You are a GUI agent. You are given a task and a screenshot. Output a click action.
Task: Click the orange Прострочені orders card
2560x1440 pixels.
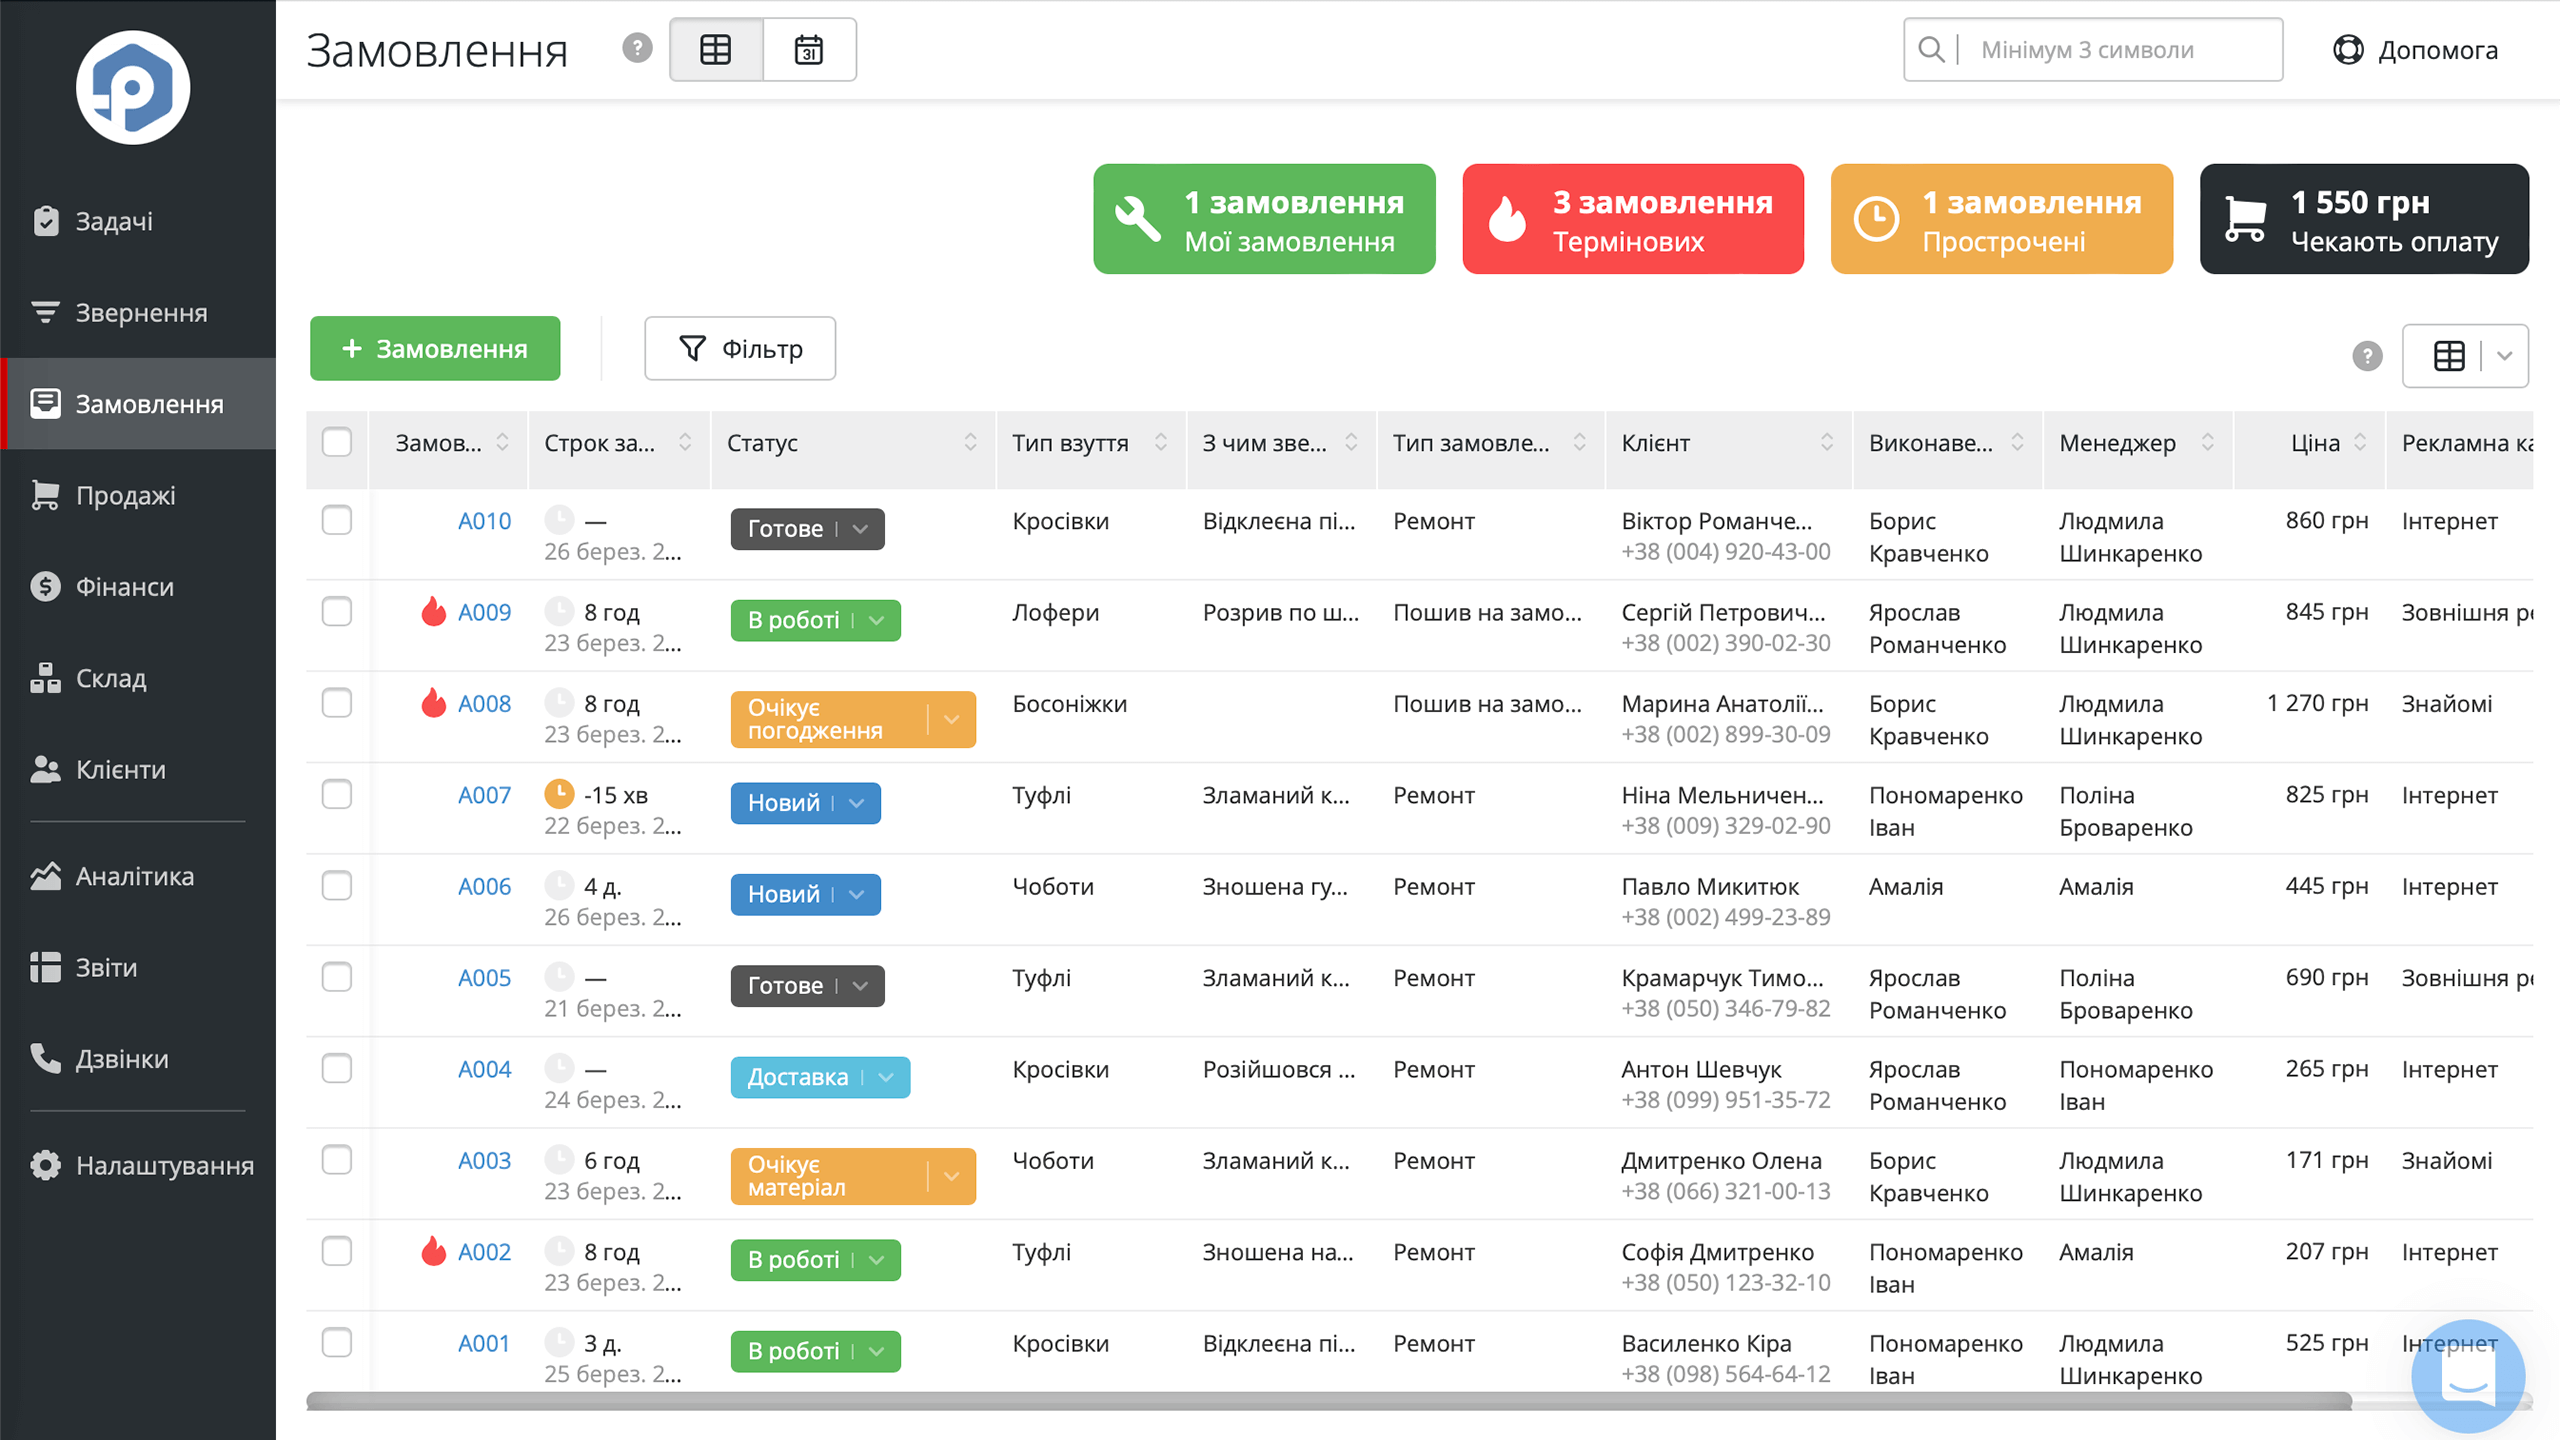(2002, 219)
